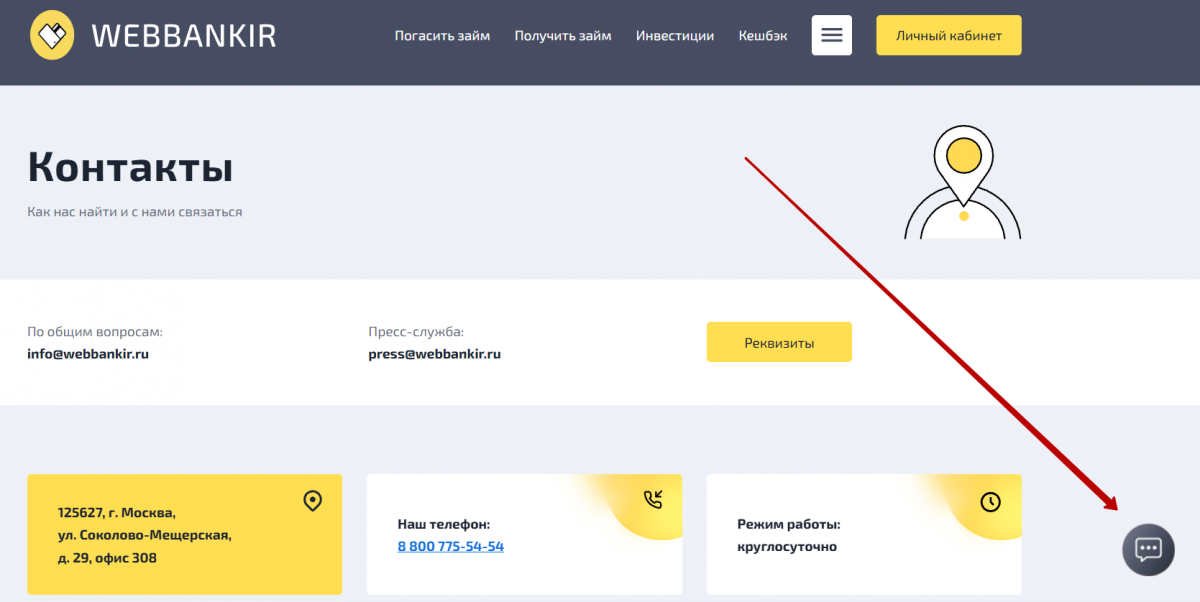Click the phone icon on telephone card

click(653, 500)
